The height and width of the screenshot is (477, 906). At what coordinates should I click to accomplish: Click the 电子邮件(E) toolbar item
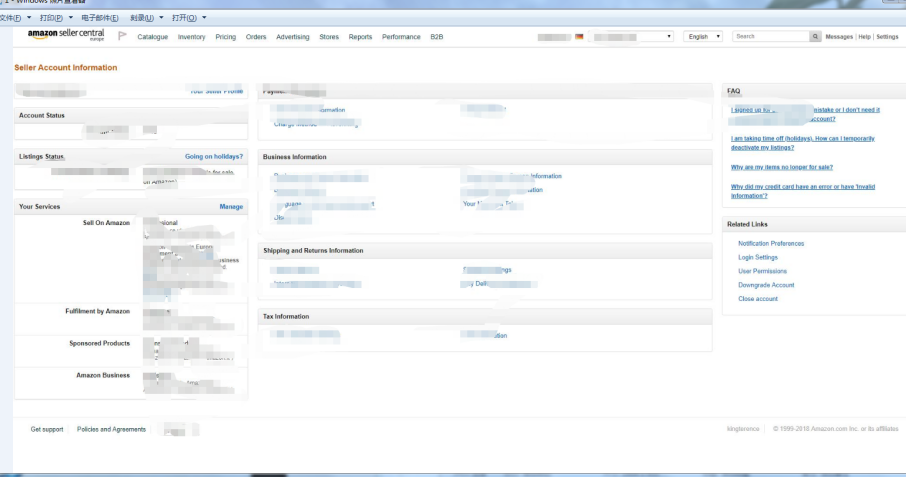click(100, 18)
